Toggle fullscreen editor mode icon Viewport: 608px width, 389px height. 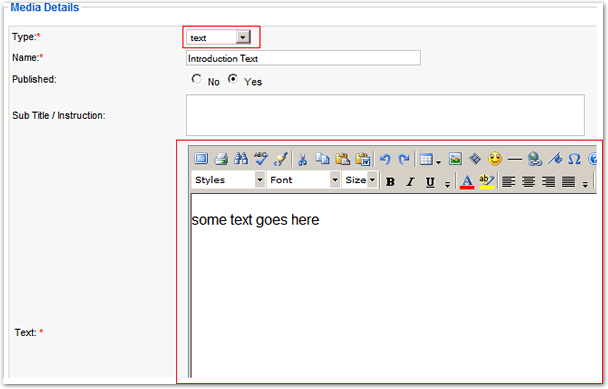pyautogui.click(x=201, y=159)
